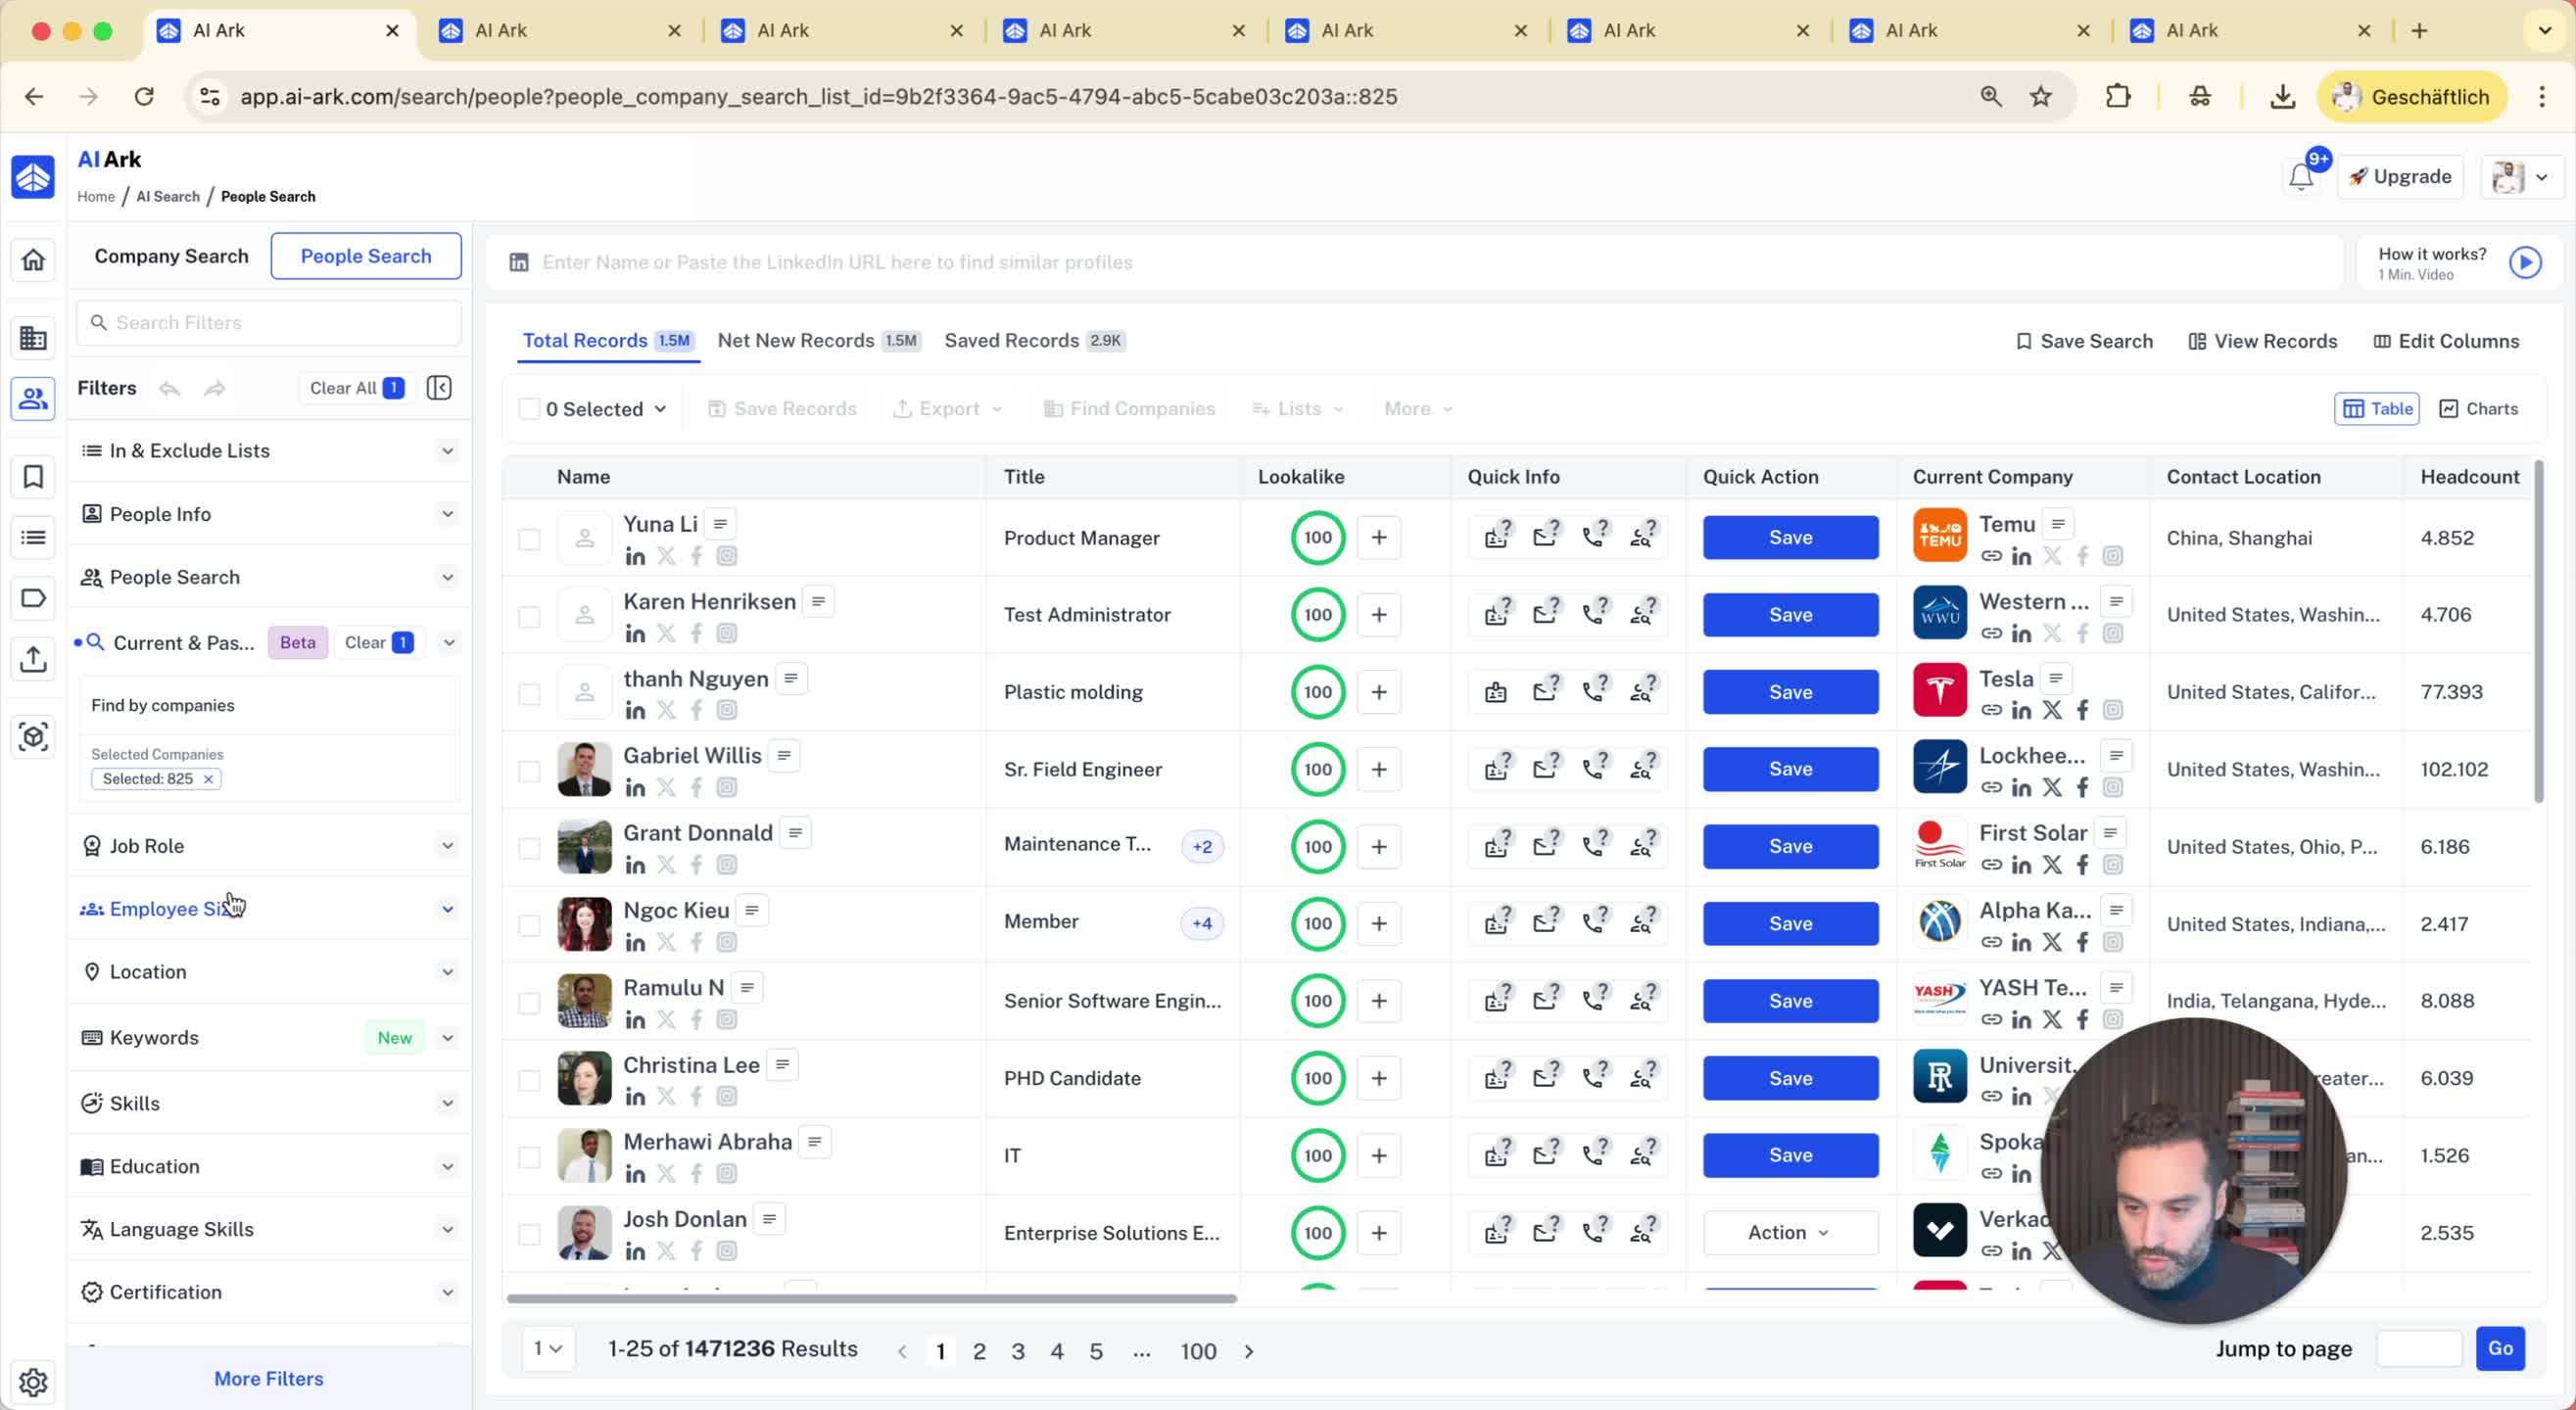Click the horizontal table scrollbar
The width and height of the screenshot is (2576, 1410).
pos(870,1298)
